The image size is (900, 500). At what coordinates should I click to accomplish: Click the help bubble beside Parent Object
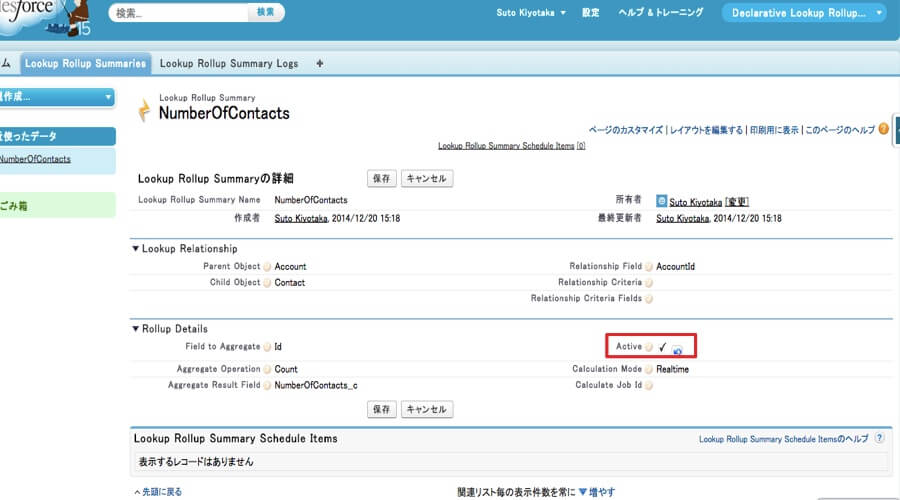(x=267, y=267)
